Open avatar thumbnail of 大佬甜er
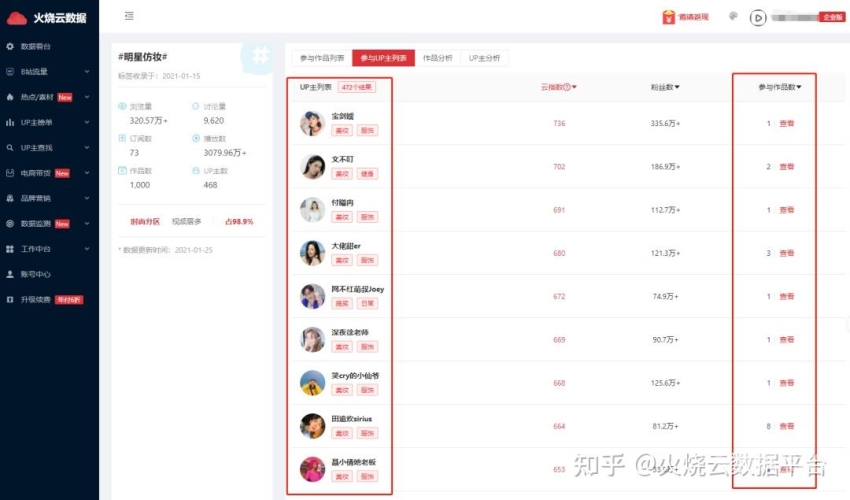This screenshot has height=500, width=850. coord(312,253)
